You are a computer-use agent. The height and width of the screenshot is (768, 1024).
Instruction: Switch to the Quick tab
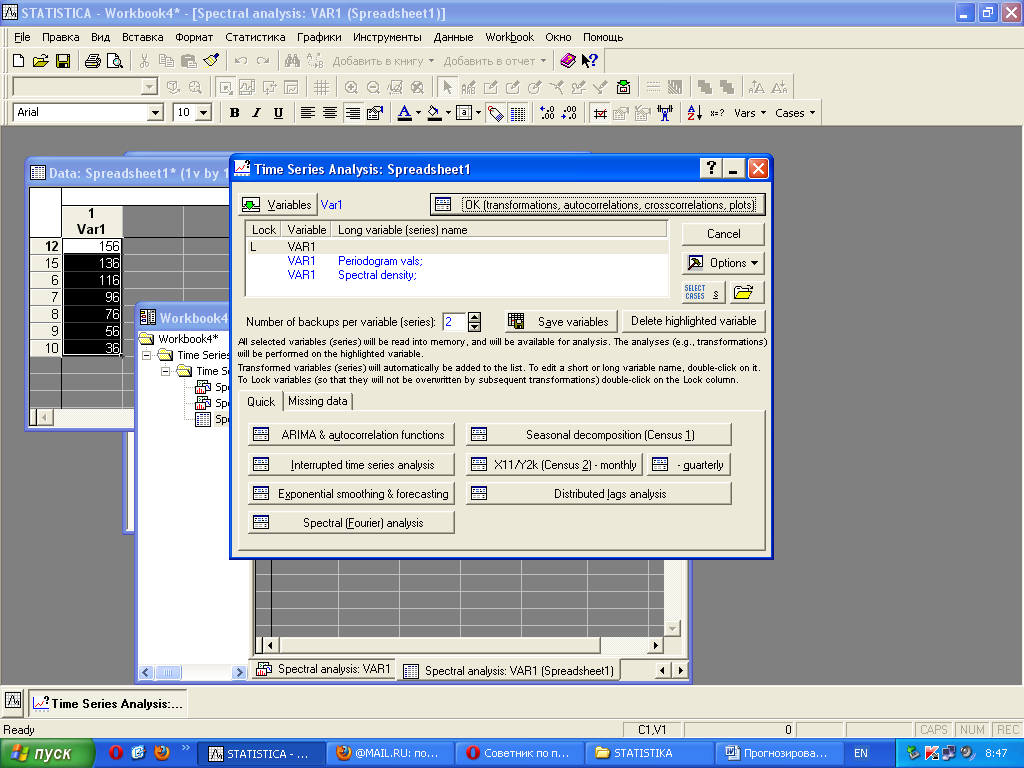(261, 402)
